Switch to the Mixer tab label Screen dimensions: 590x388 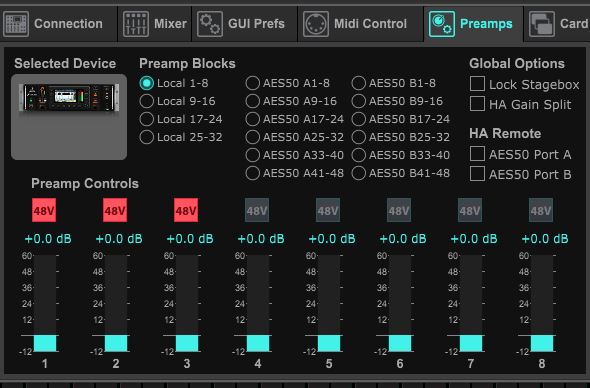coord(170,24)
